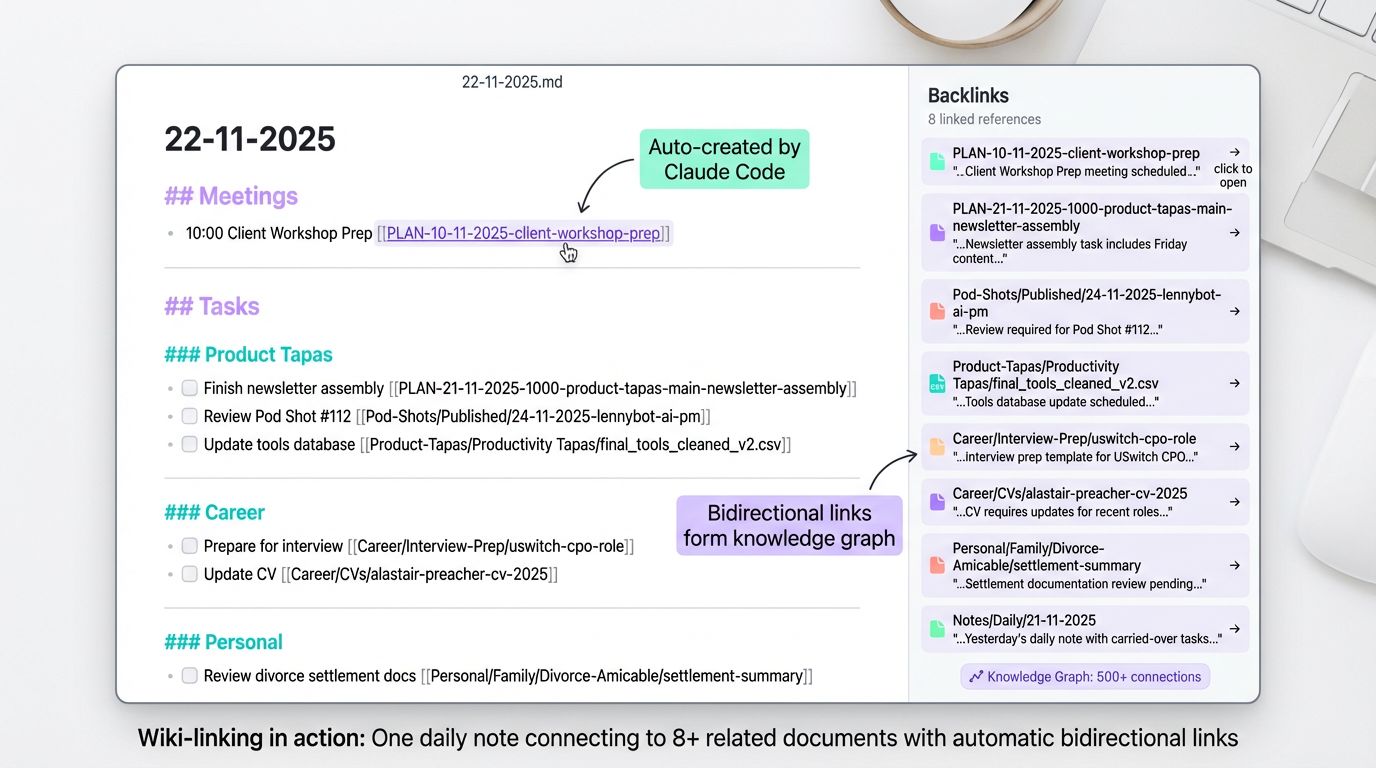Click the ### Product Tapas heading

tap(248, 355)
